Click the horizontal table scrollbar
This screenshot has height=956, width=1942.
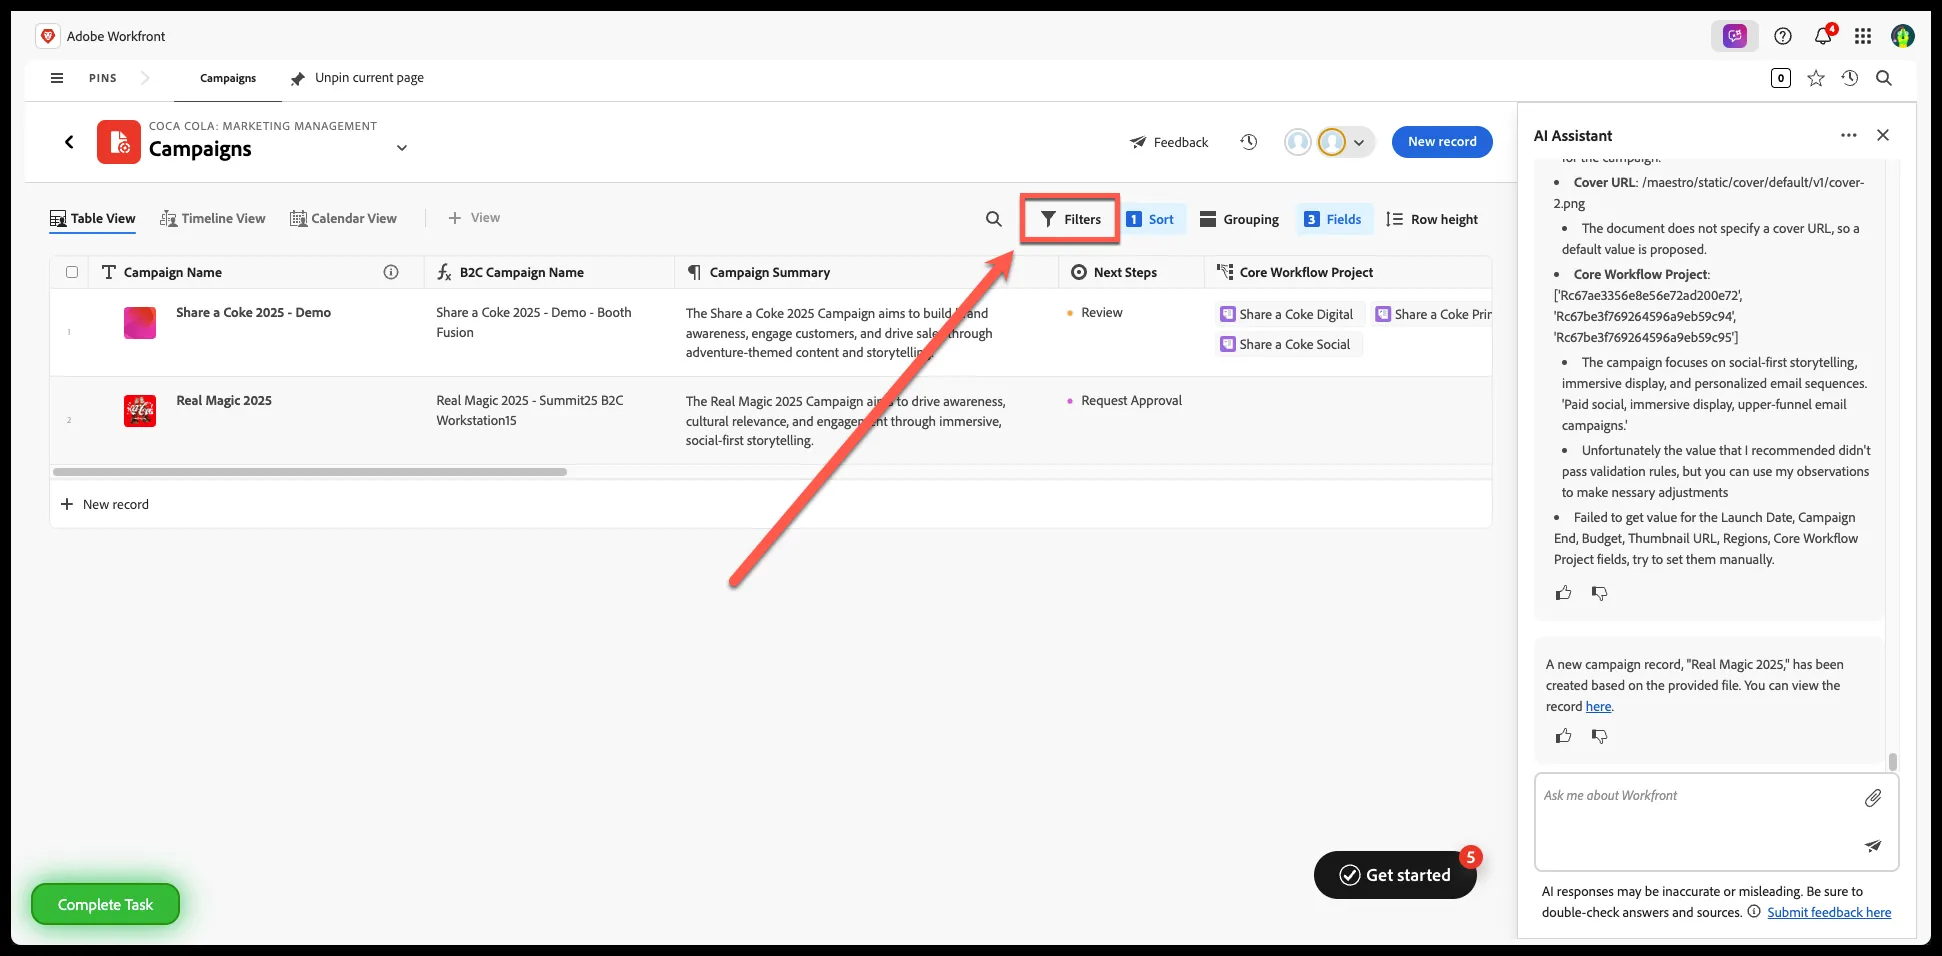coord(310,471)
